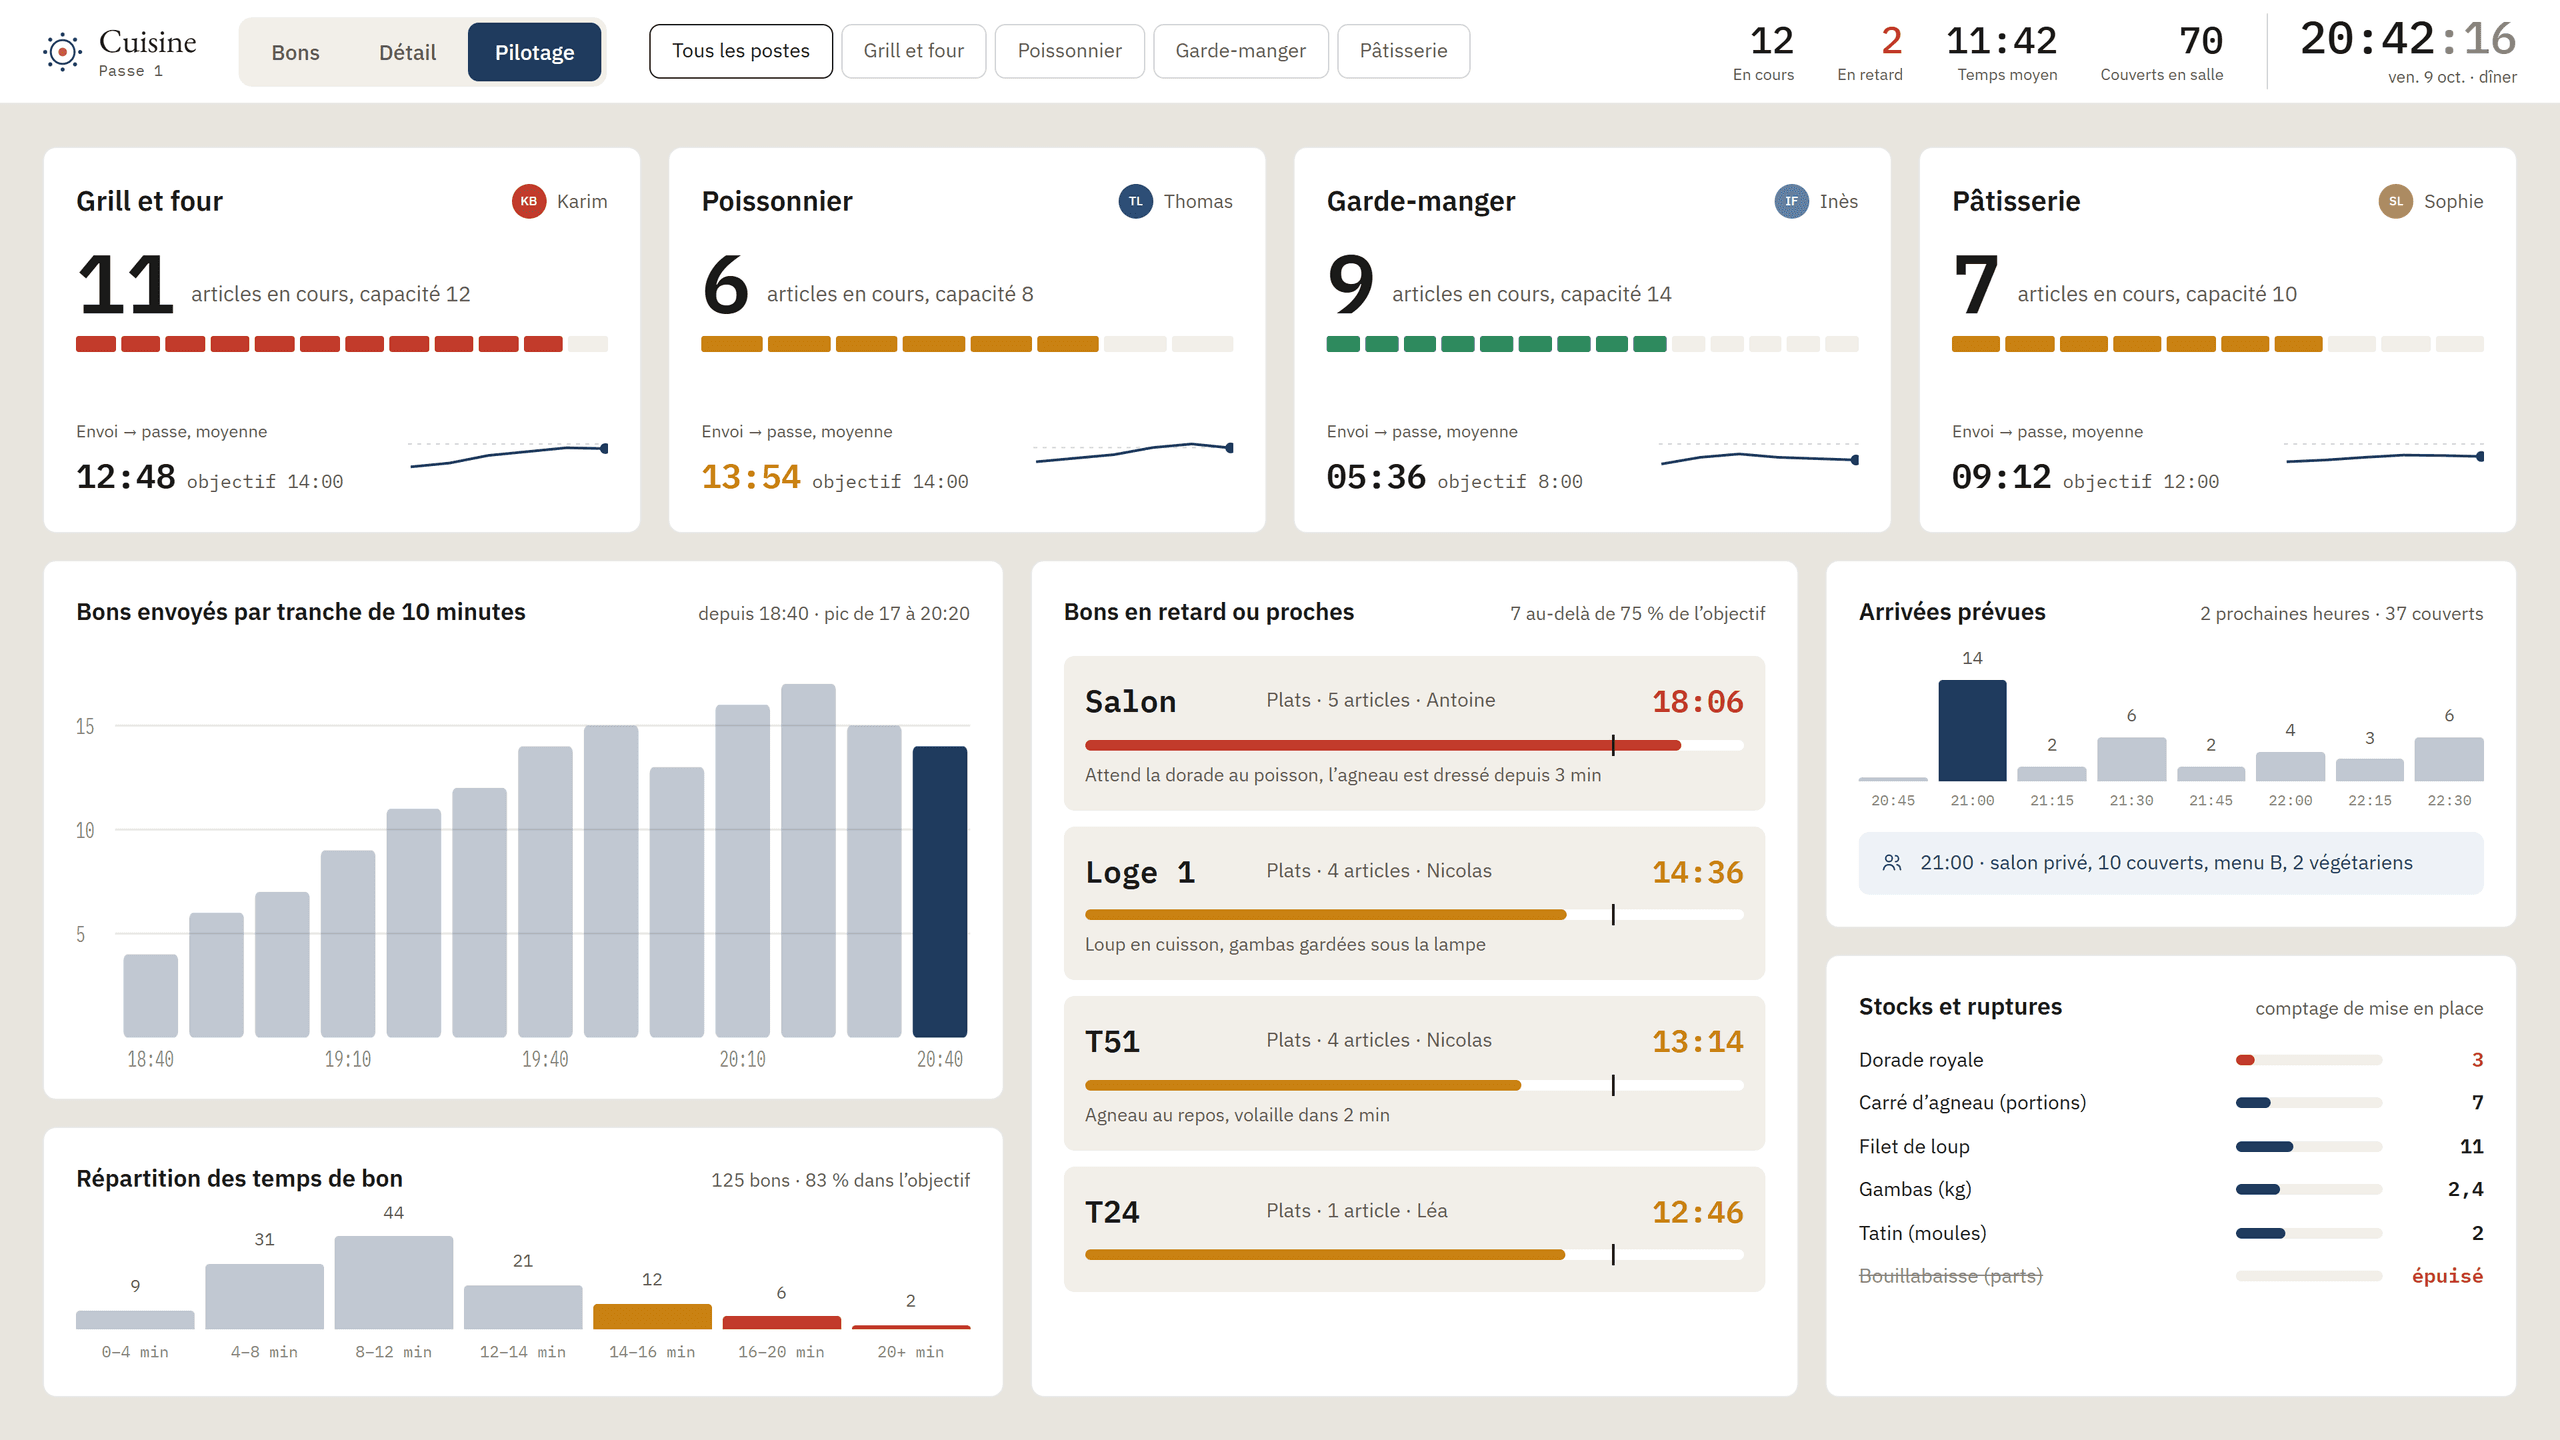Open the Loge 1 ticket card

pyautogui.click(x=1414, y=903)
